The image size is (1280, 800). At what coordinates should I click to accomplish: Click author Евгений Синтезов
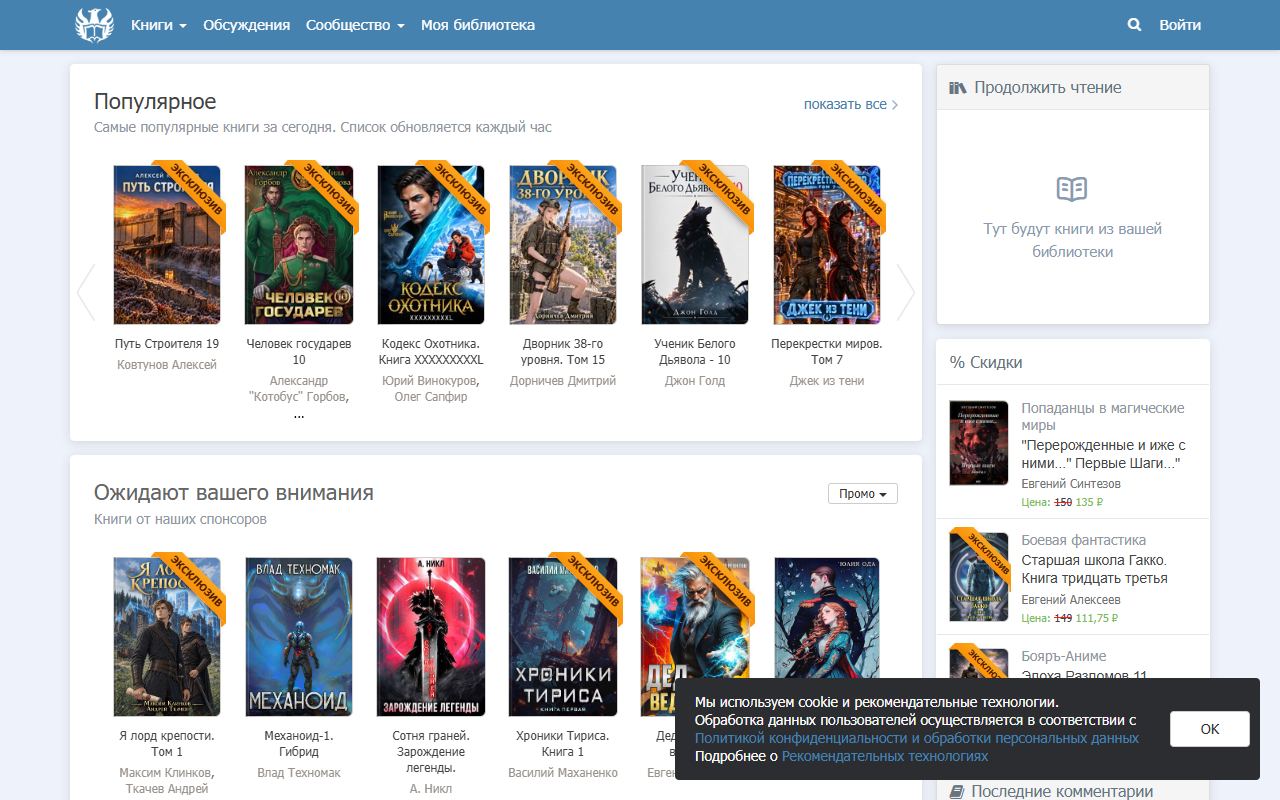click(1071, 484)
